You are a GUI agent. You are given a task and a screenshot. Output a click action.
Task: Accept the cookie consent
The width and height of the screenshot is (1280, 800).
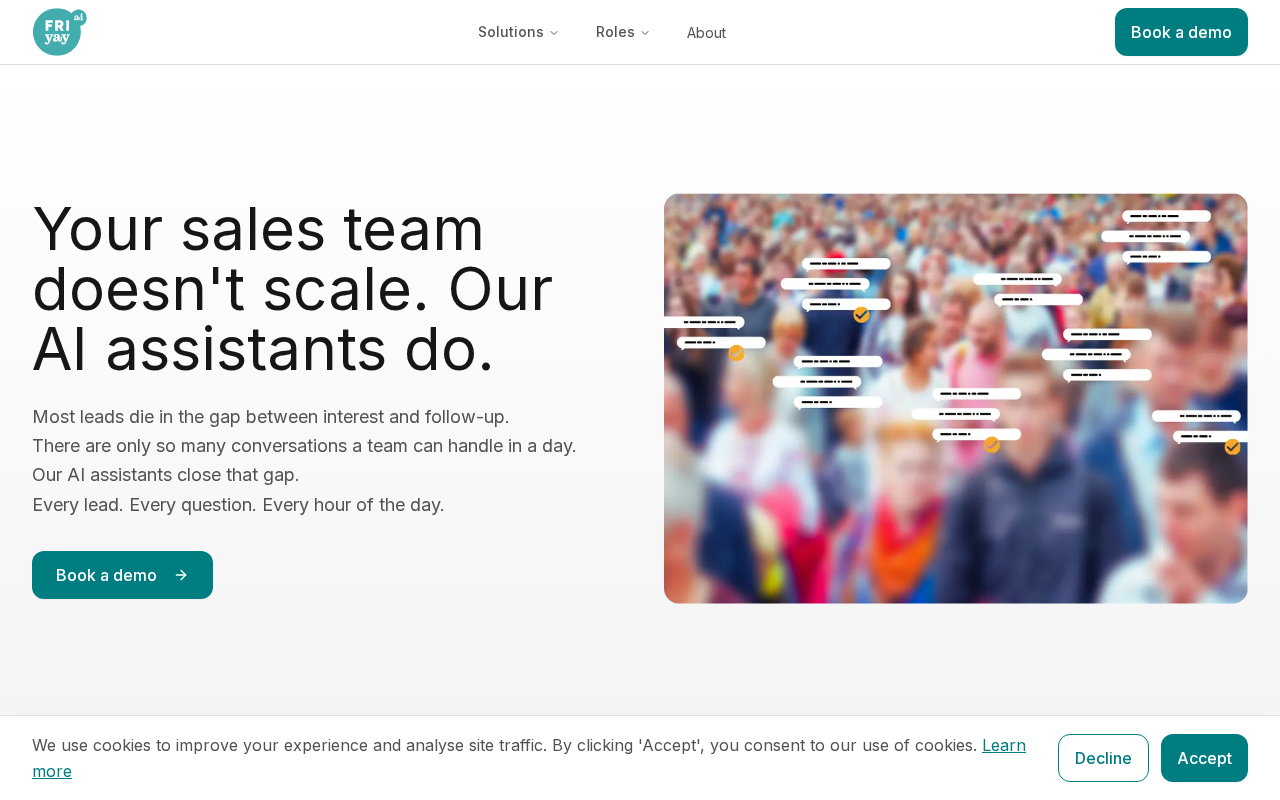[x=1204, y=758]
